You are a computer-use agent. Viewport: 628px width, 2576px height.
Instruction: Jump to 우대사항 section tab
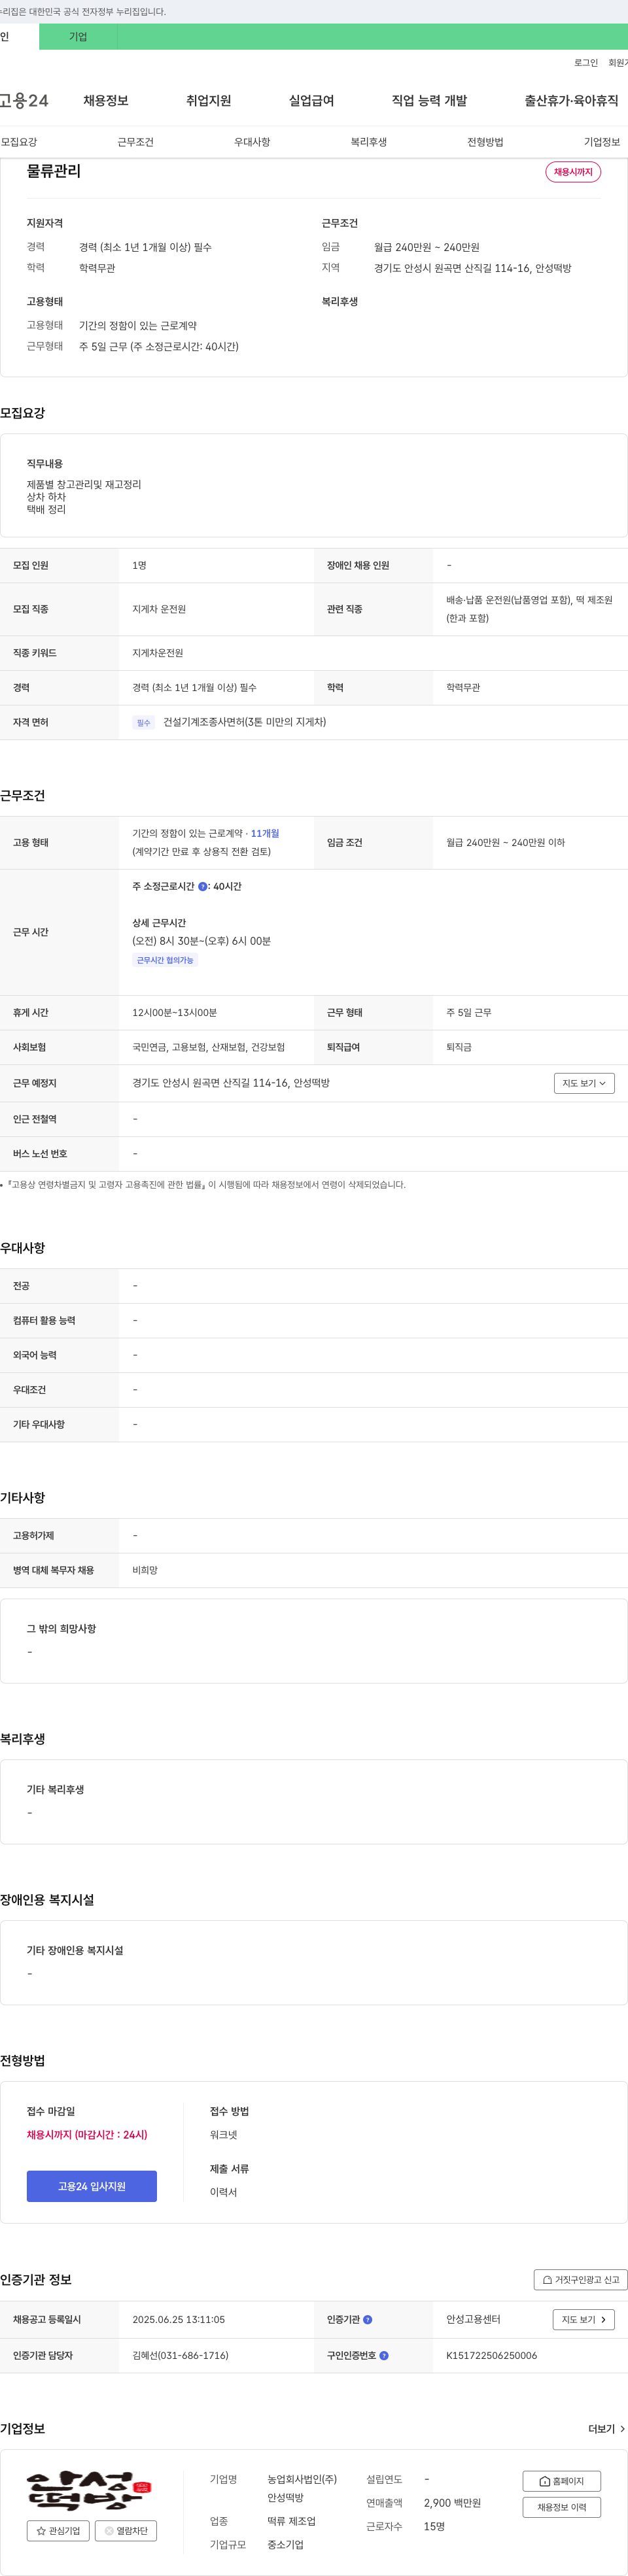pos(252,142)
